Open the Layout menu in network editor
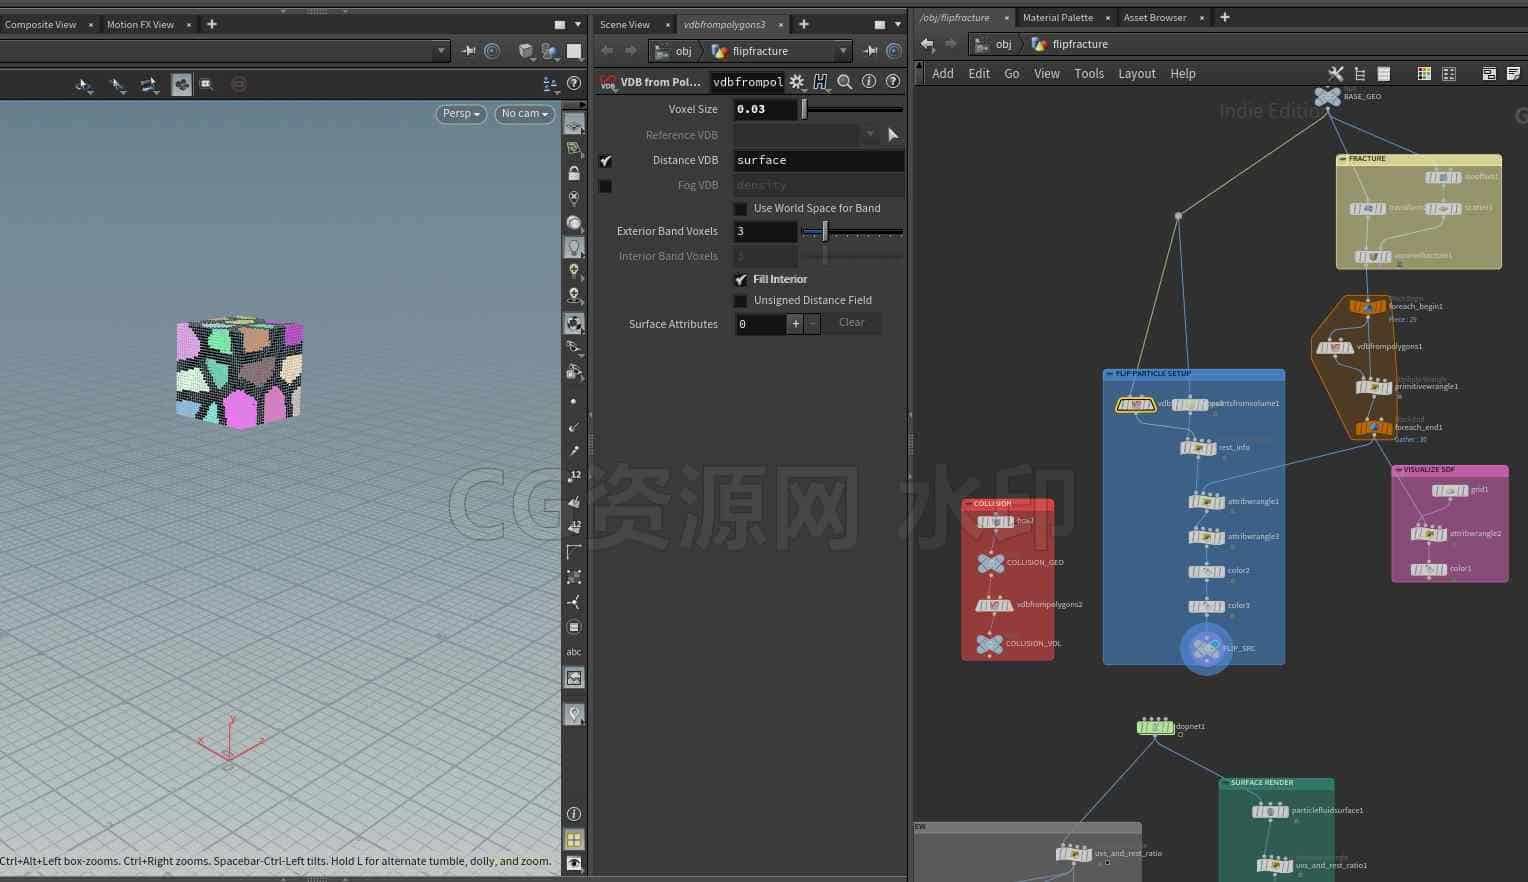The image size is (1528, 882). [1137, 74]
